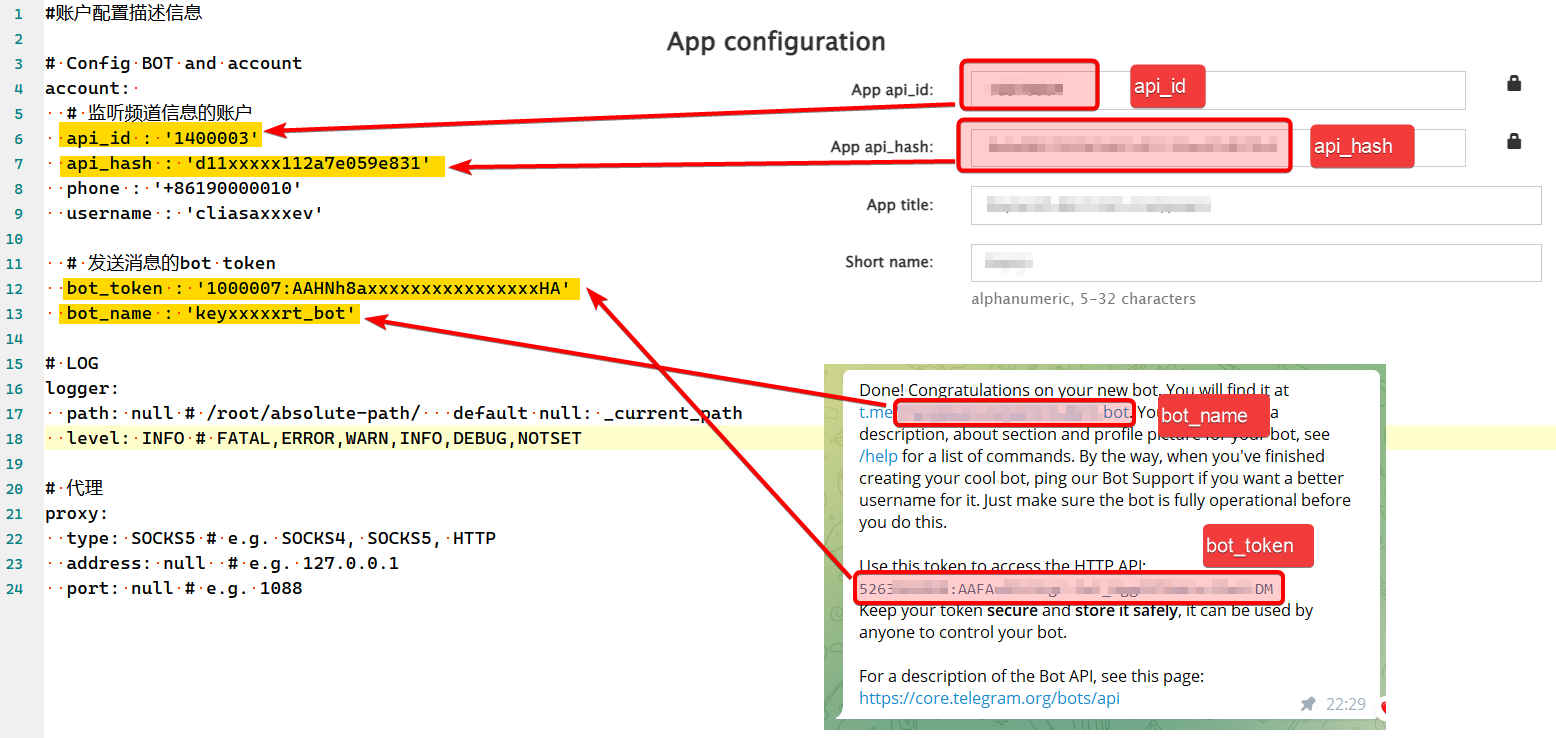1556x738 pixels.
Task: Open the core.telegram.org/bots/api link
Action: (x=988, y=698)
